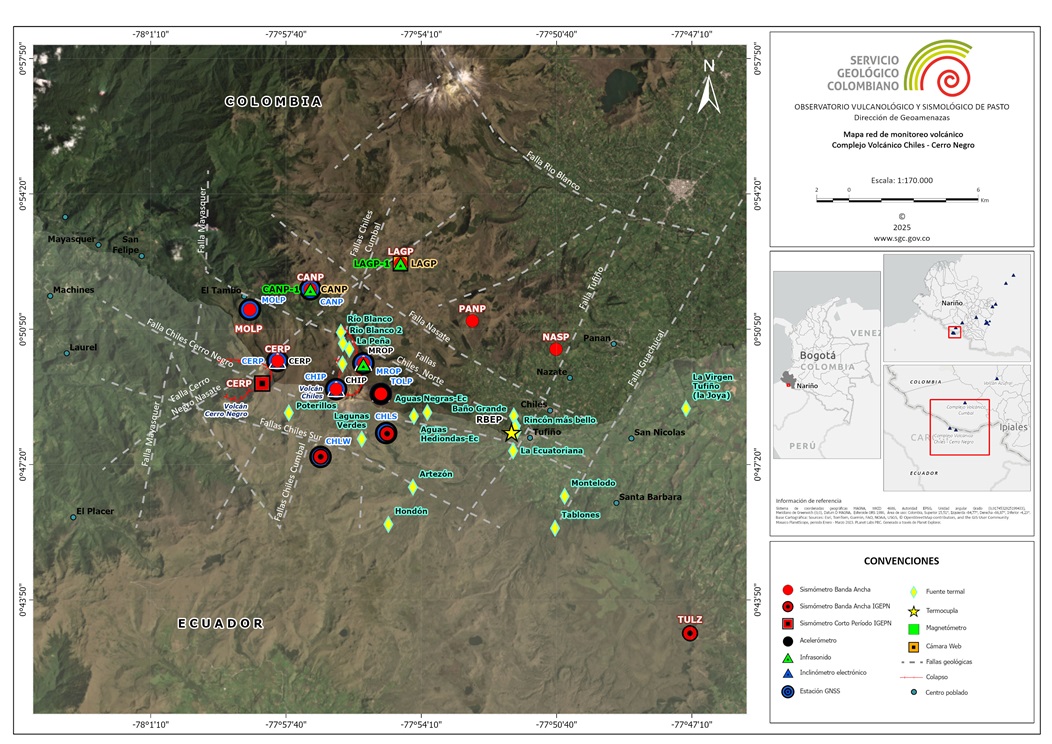The width and height of the screenshot is (1052, 744).
Task: Select the RBEP yellow star thermocouple marker
Action: click(x=512, y=433)
